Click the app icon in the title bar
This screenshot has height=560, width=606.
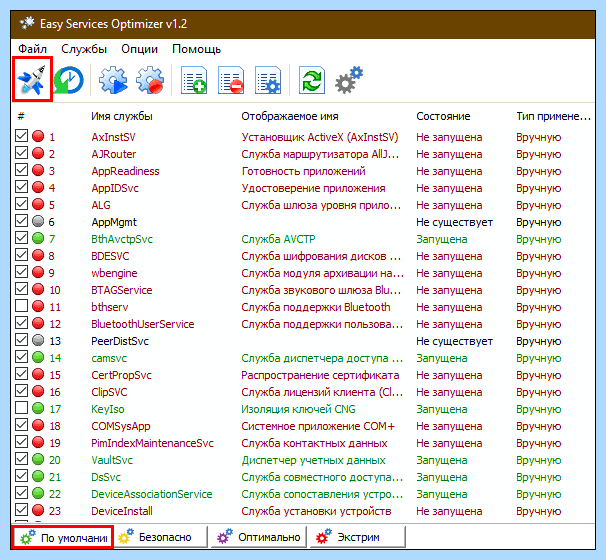pyautogui.click(x=27, y=24)
